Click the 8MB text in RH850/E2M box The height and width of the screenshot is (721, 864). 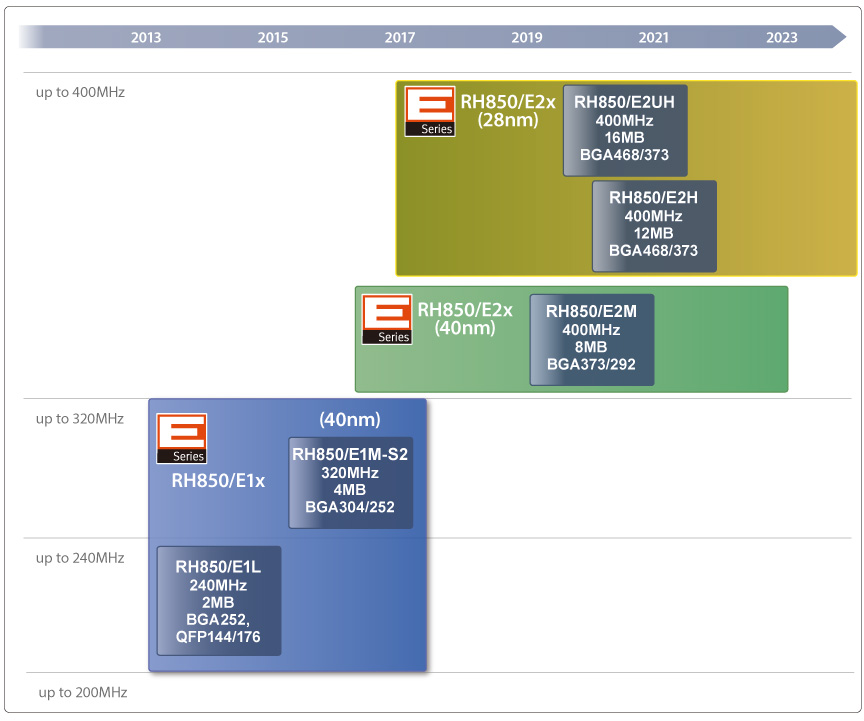pyautogui.click(x=591, y=347)
